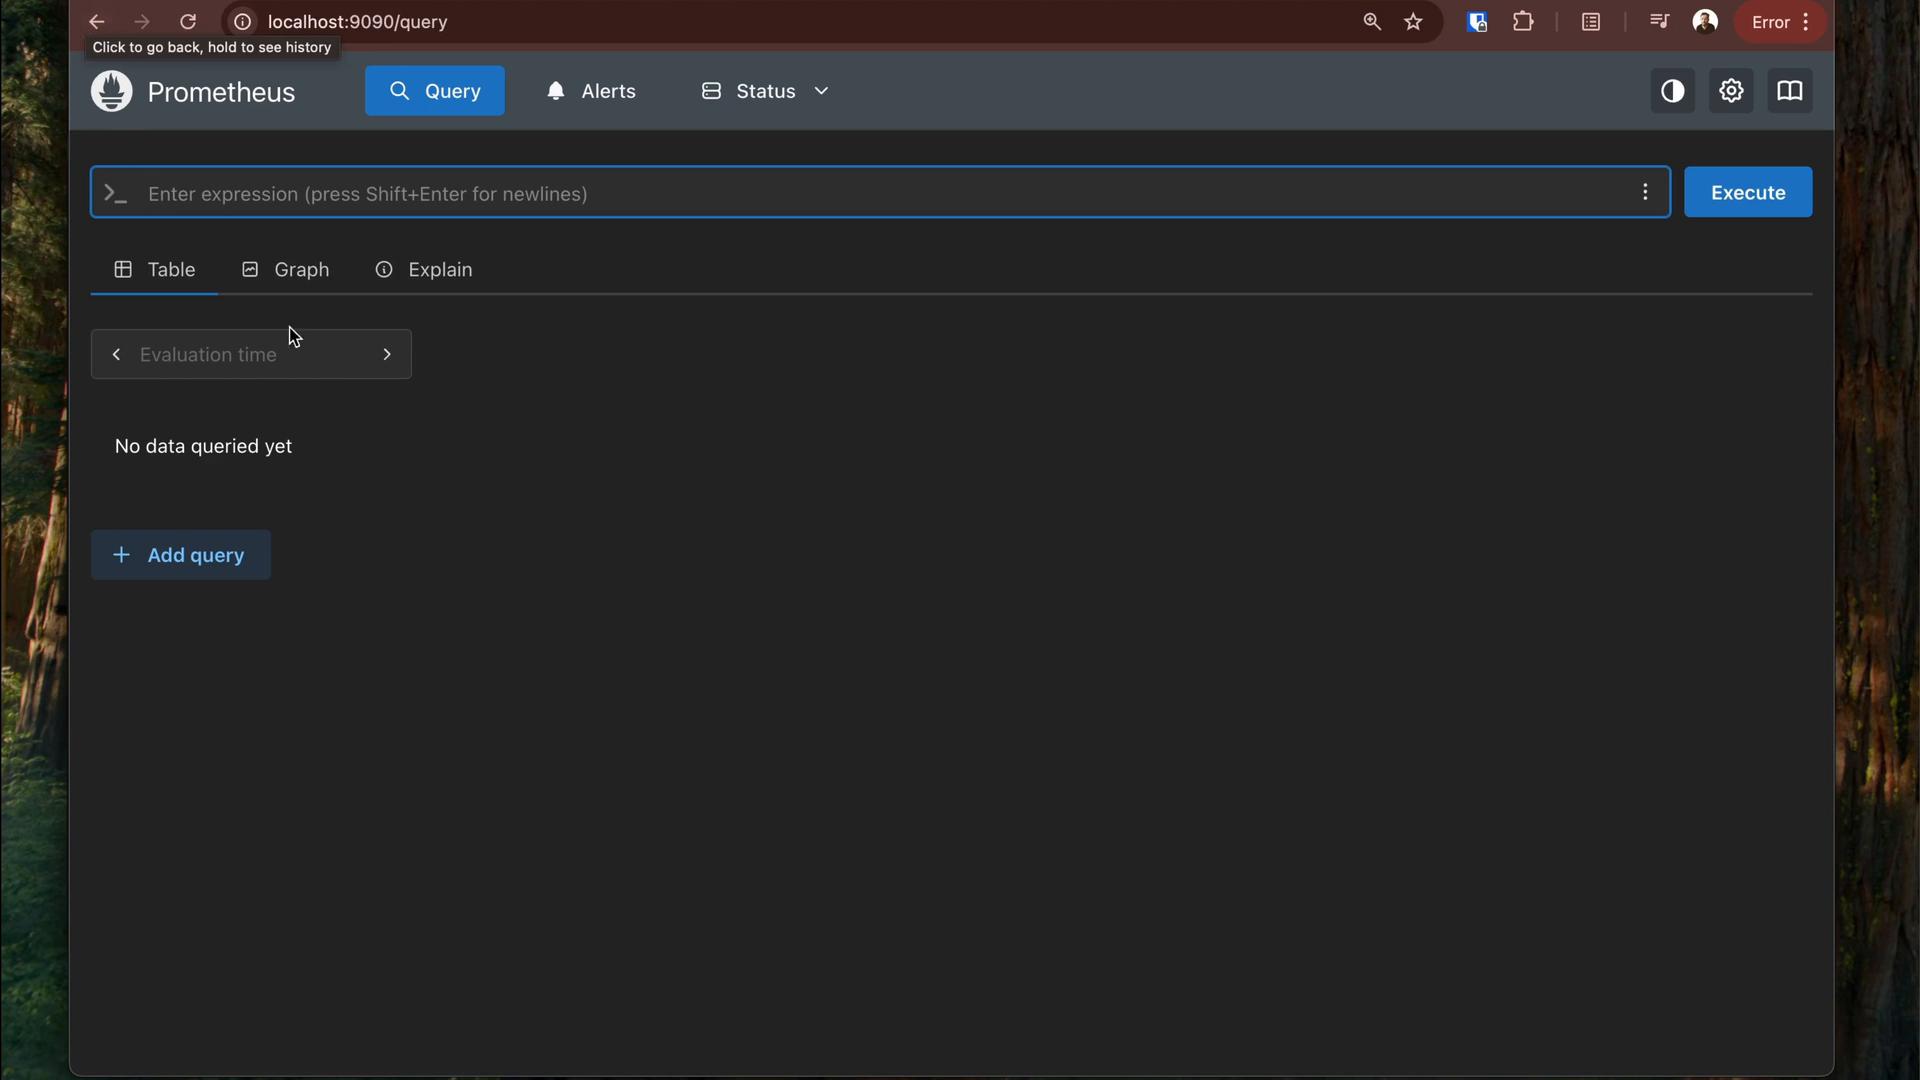Screen dimensions: 1920x1080
Task: Click the browser Error menu button
Action: [1781, 22]
